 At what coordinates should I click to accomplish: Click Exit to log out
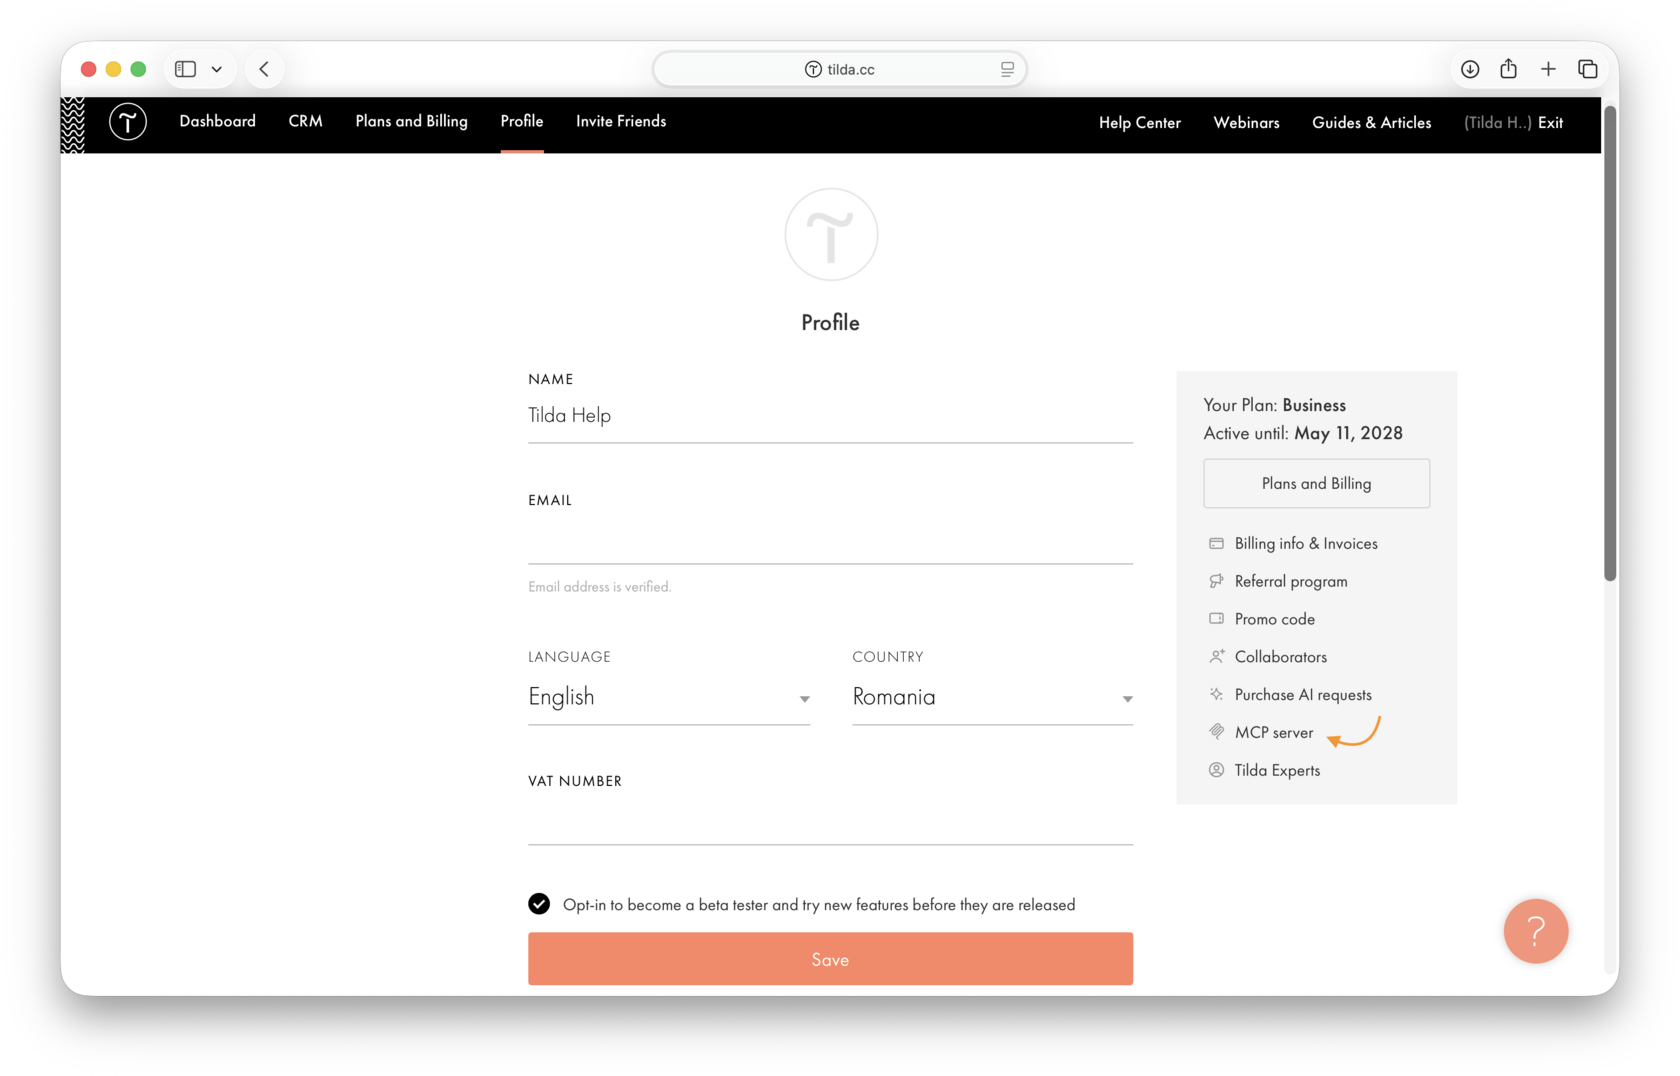1550,123
